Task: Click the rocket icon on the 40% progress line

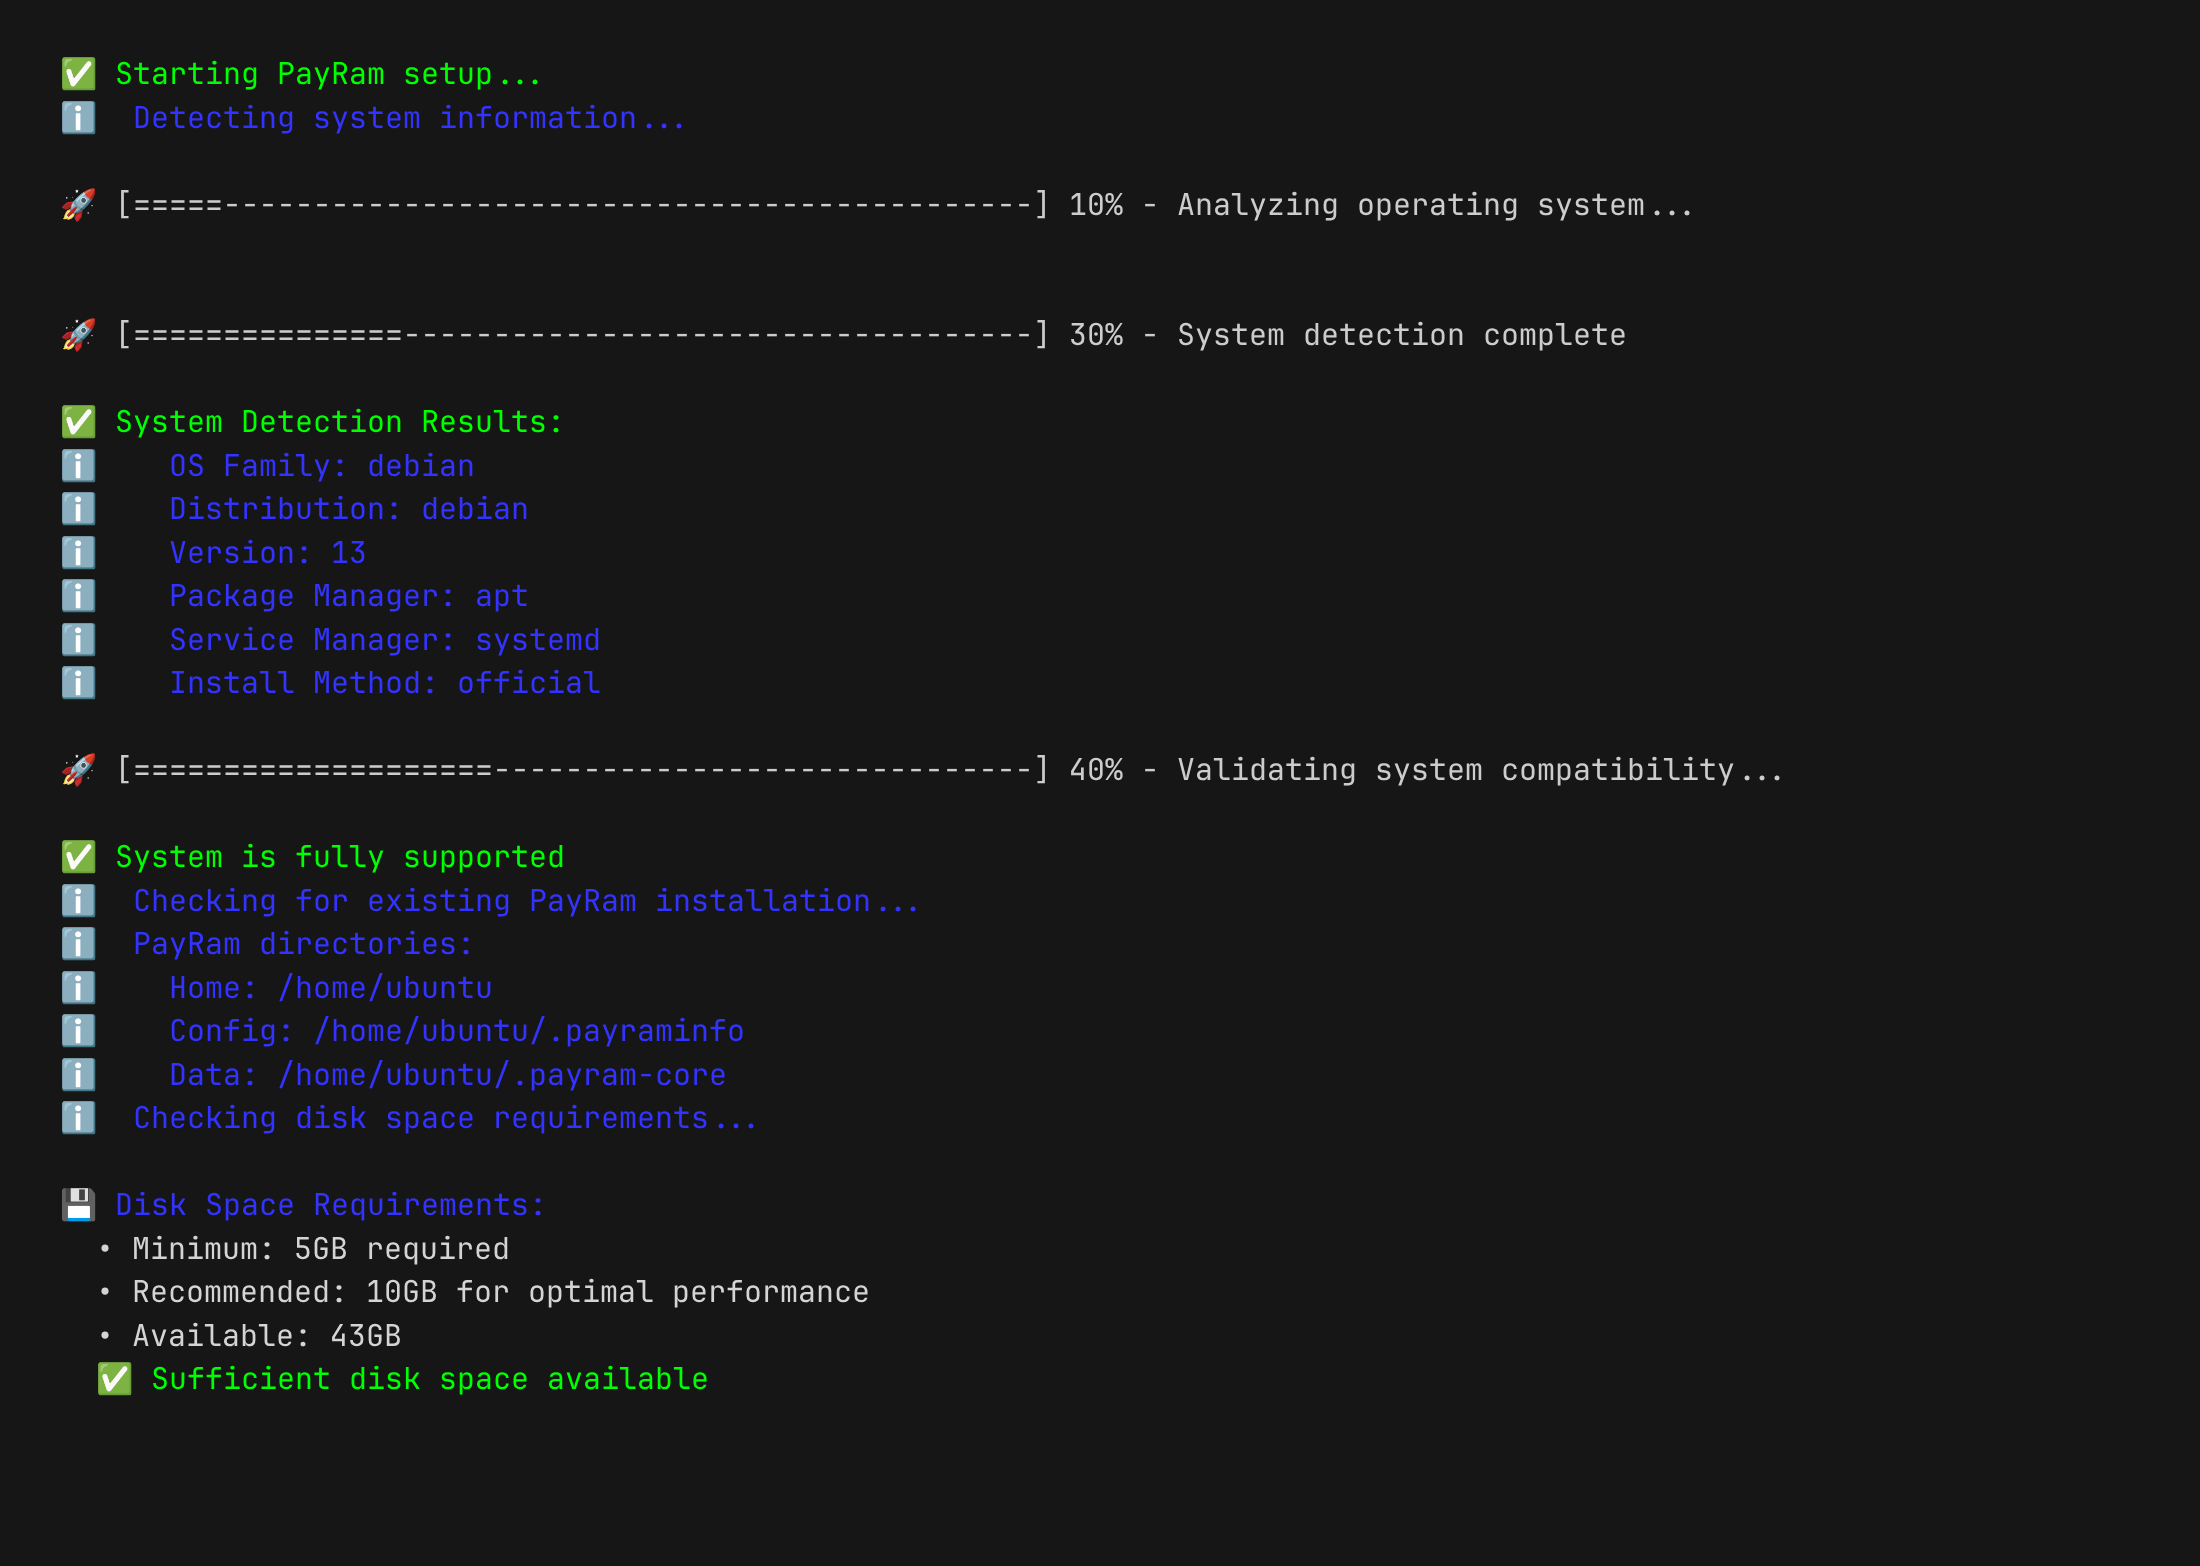Action: tap(79, 770)
